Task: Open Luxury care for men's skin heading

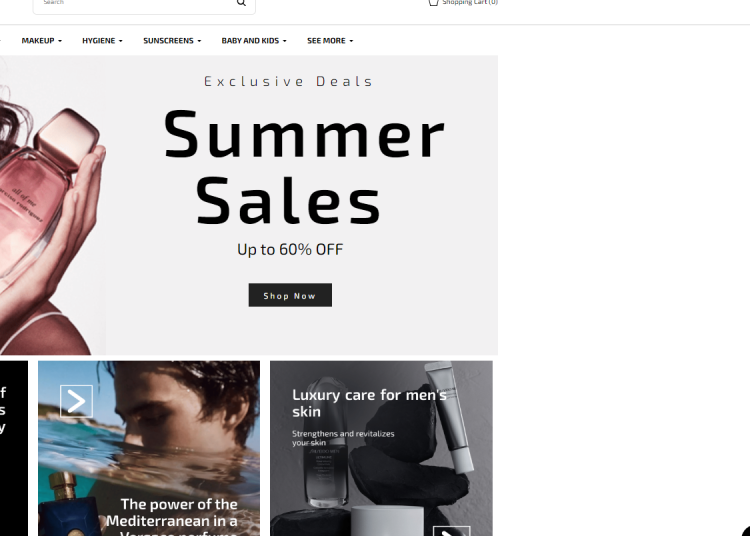Action: pos(369,403)
